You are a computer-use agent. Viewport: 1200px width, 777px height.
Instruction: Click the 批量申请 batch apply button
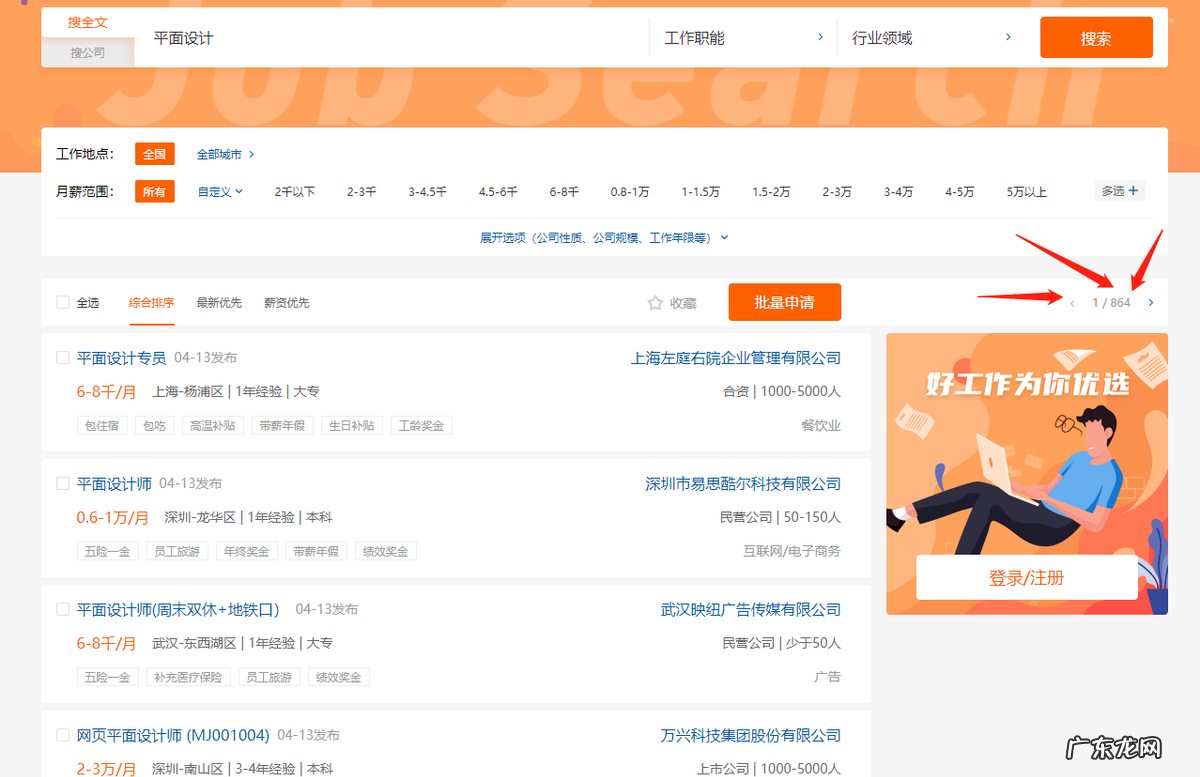784,302
